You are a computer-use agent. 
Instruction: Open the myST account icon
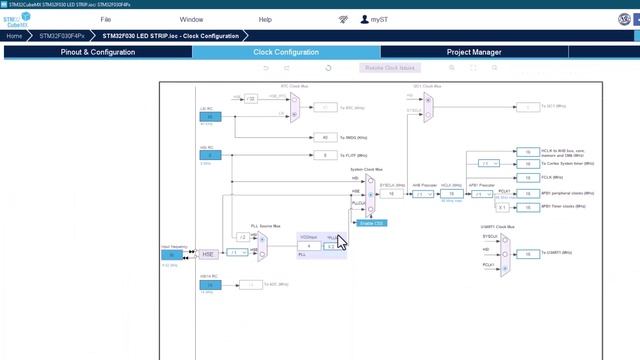tap(364, 19)
